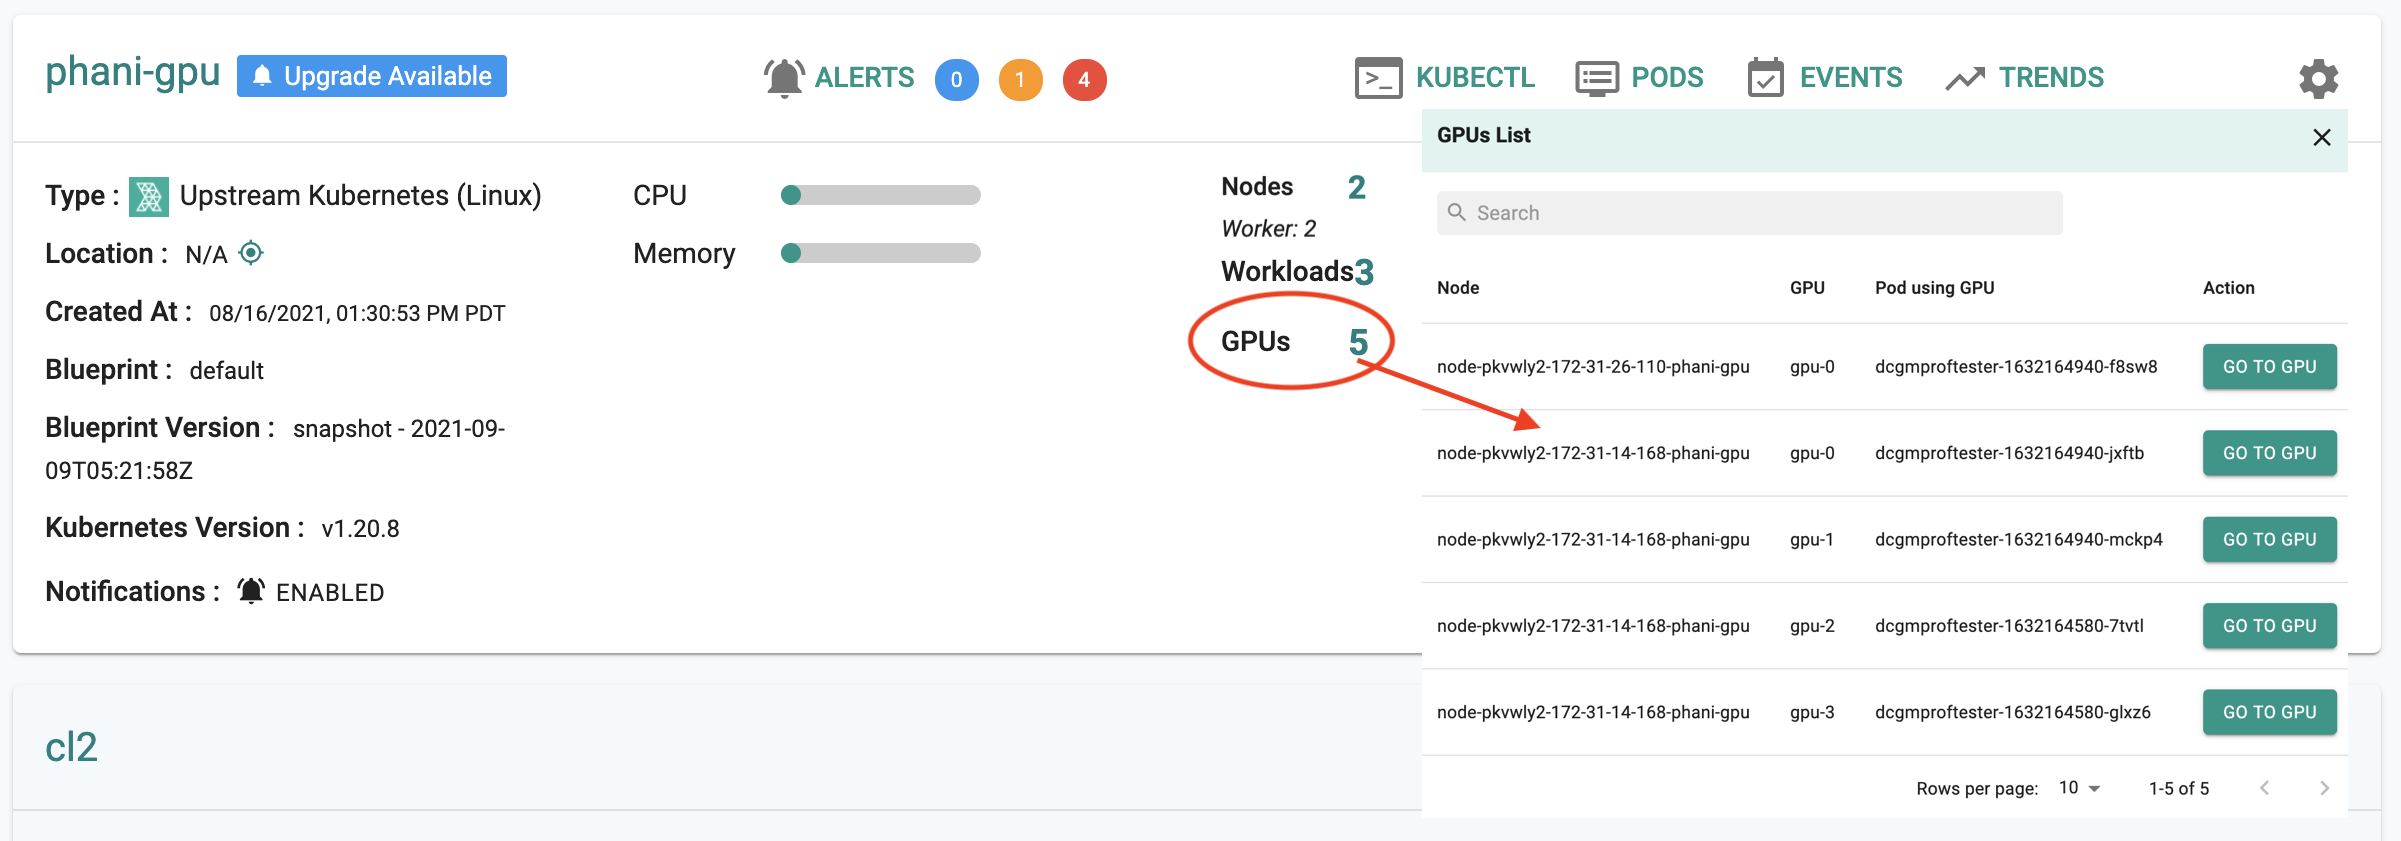Viewport: 2401px width, 841px height.
Task: Click the 1-5 of 5 pagination text
Action: tap(2179, 788)
